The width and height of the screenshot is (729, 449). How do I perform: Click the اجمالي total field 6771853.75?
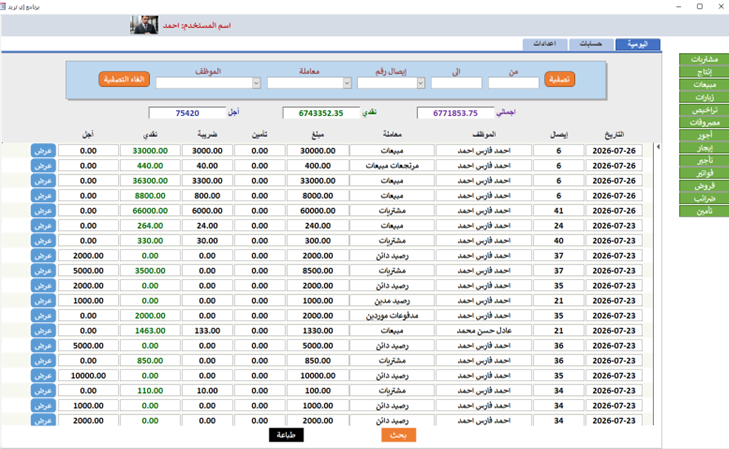click(x=456, y=113)
